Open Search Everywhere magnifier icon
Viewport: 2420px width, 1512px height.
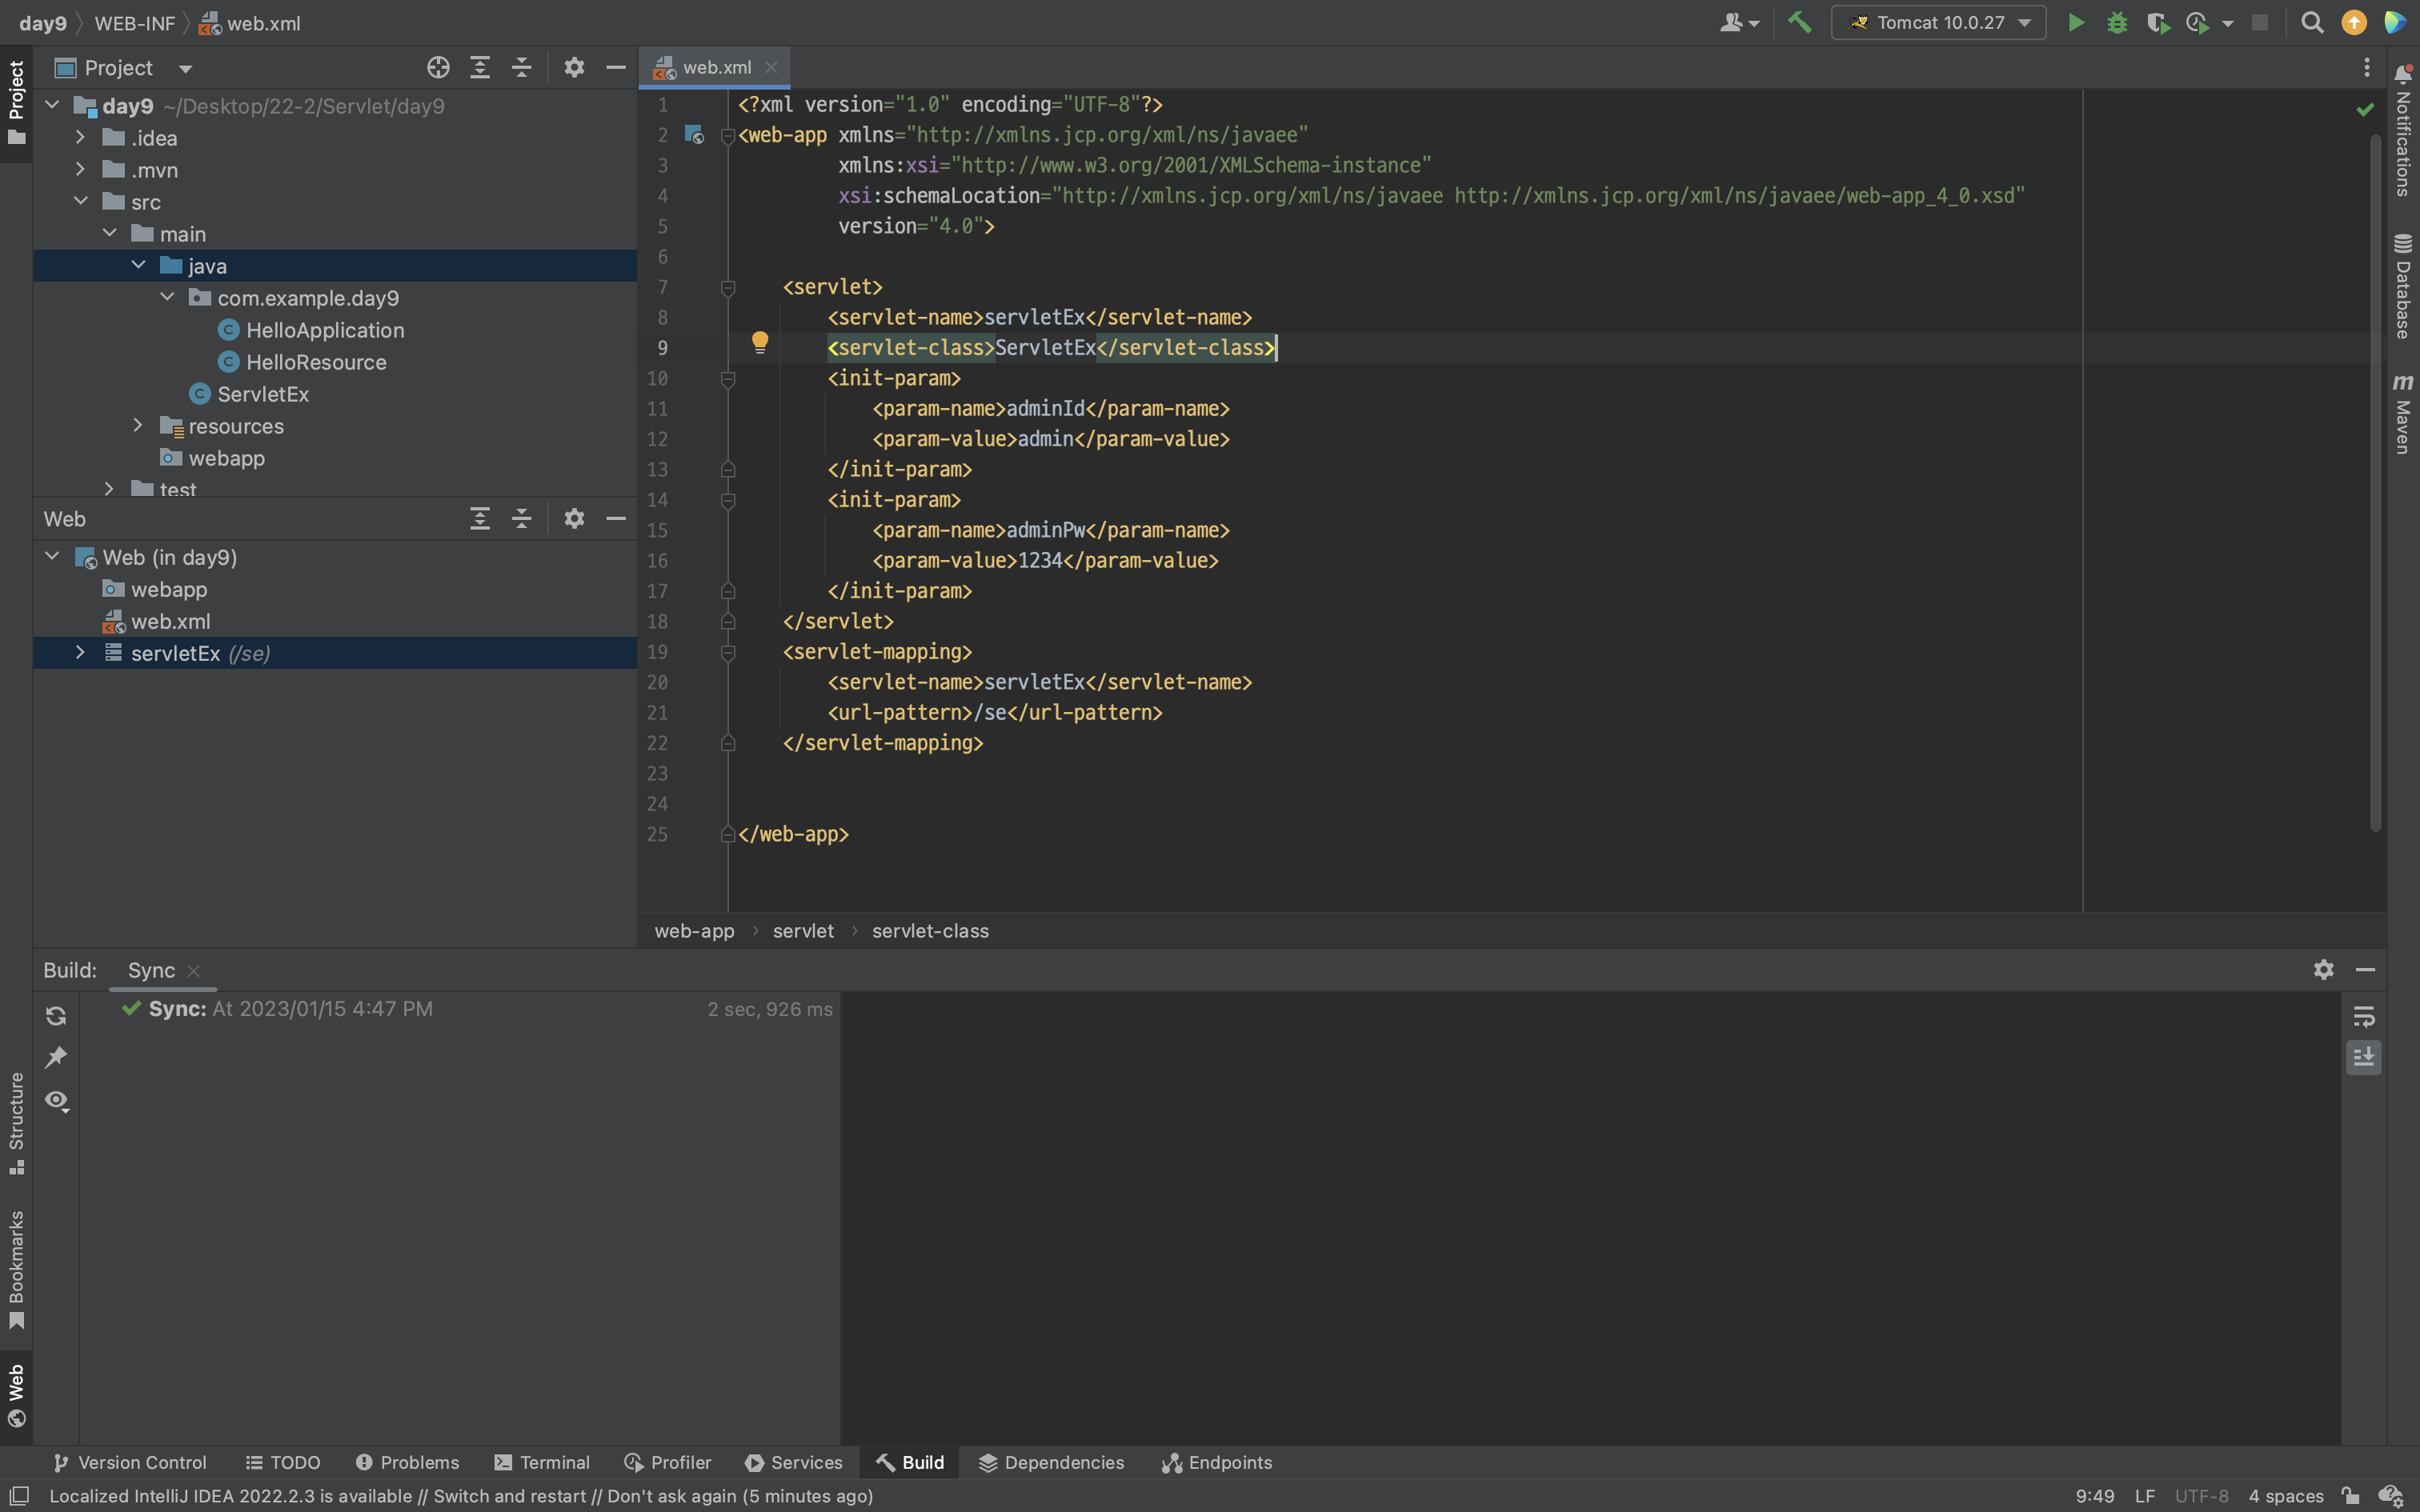tap(2311, 22)
